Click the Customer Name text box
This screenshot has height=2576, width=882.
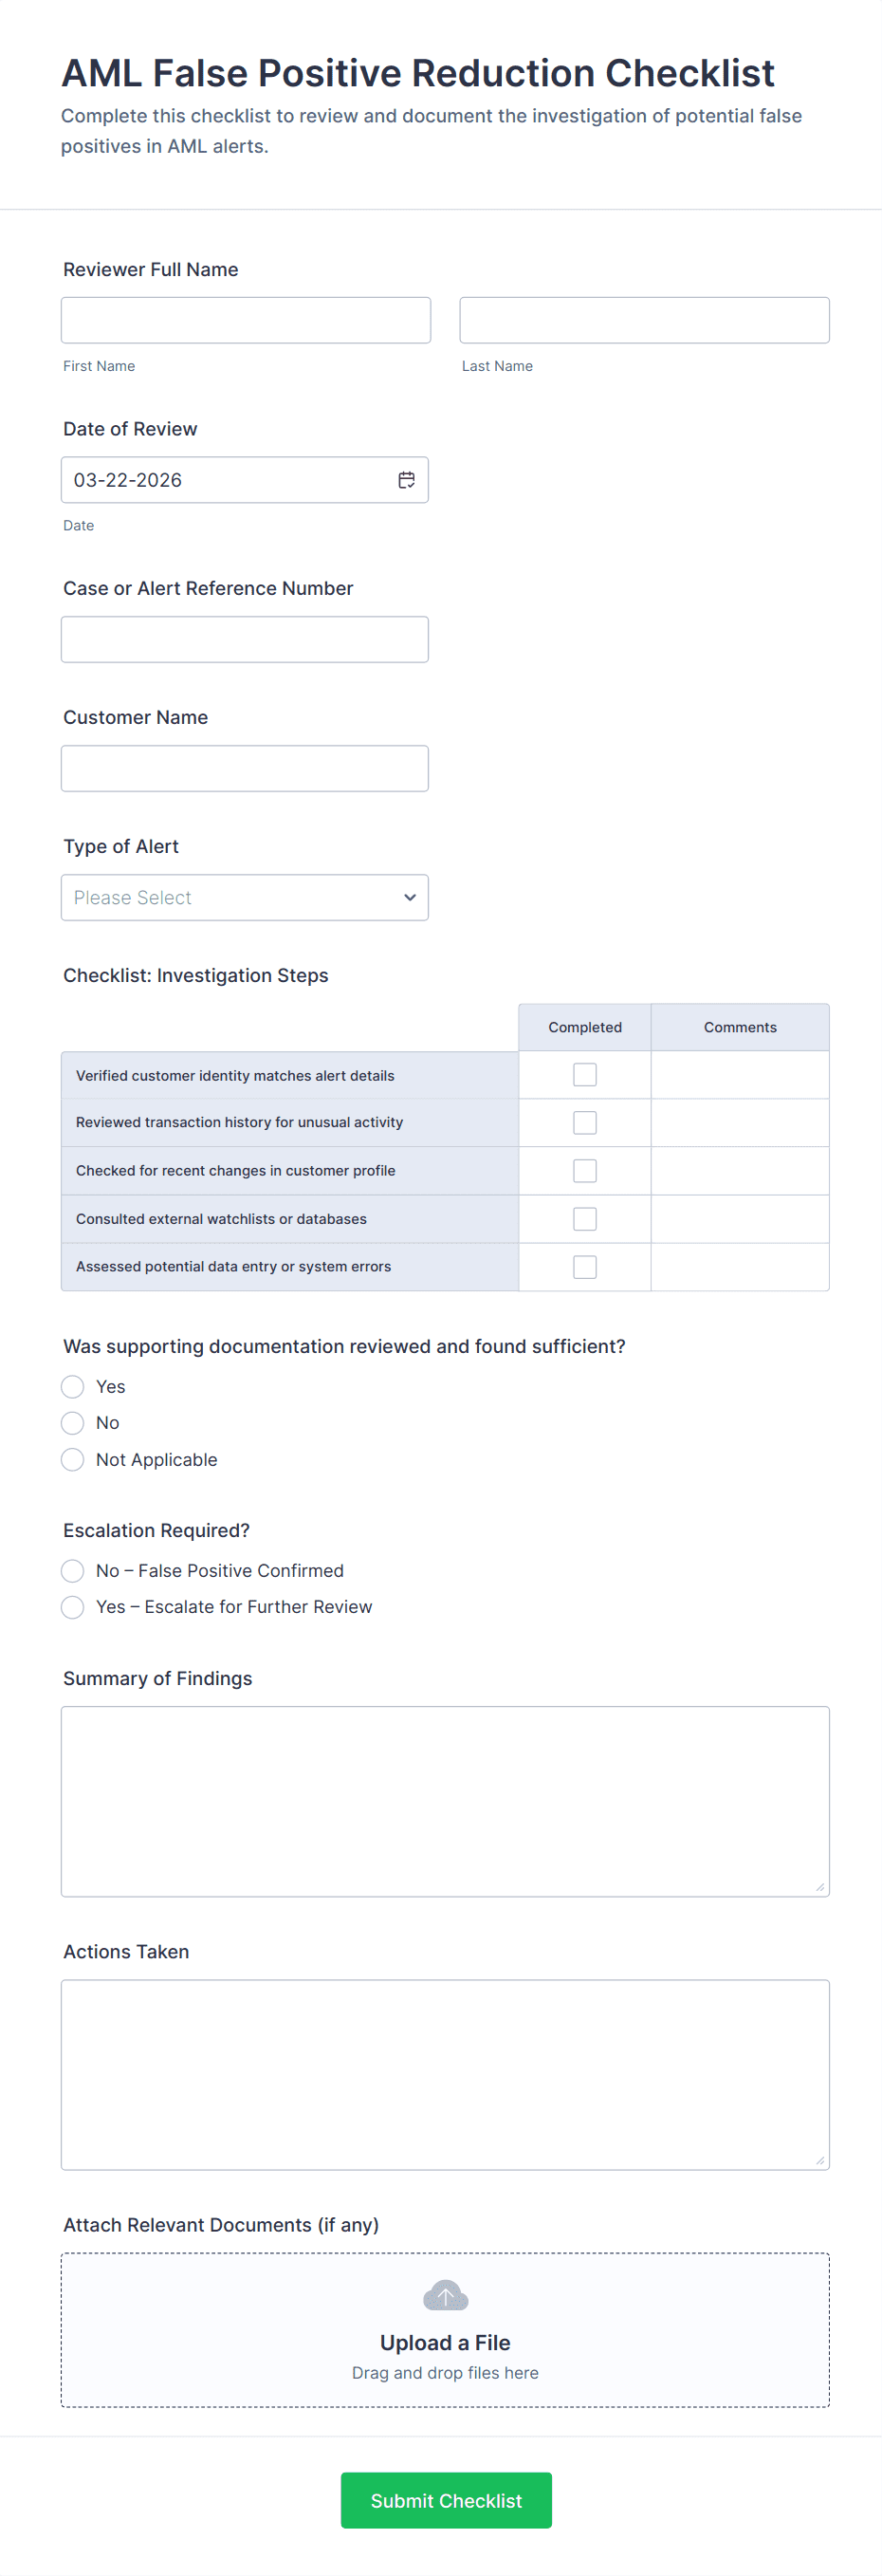tap(245, 768)
